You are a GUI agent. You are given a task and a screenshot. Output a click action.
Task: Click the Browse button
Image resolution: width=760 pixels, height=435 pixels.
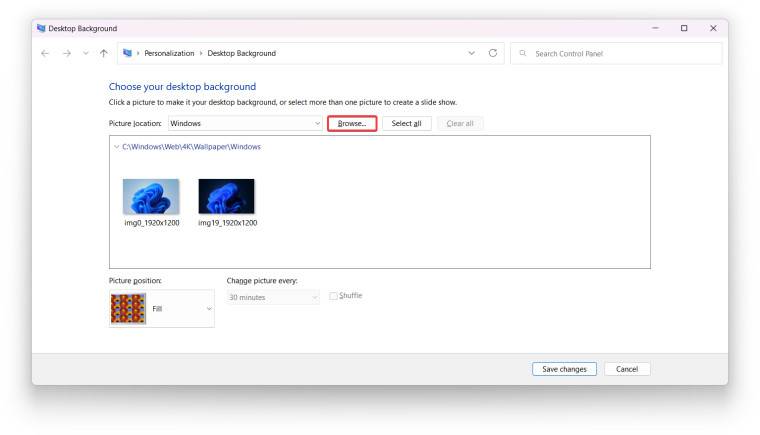[352, 123]
